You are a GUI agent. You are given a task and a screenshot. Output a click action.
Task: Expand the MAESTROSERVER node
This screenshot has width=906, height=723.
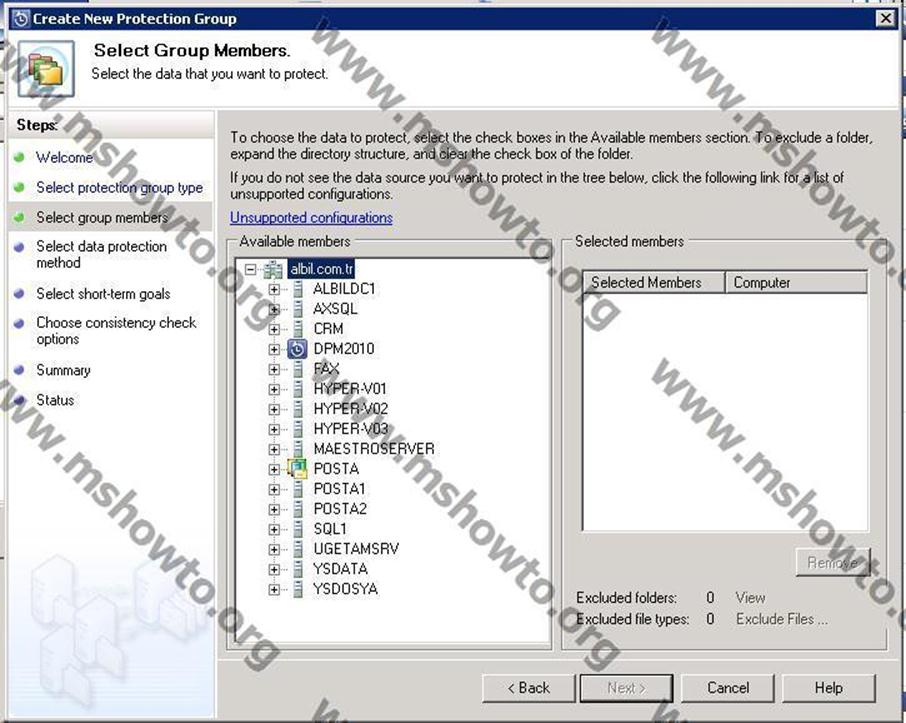(274, 449)
